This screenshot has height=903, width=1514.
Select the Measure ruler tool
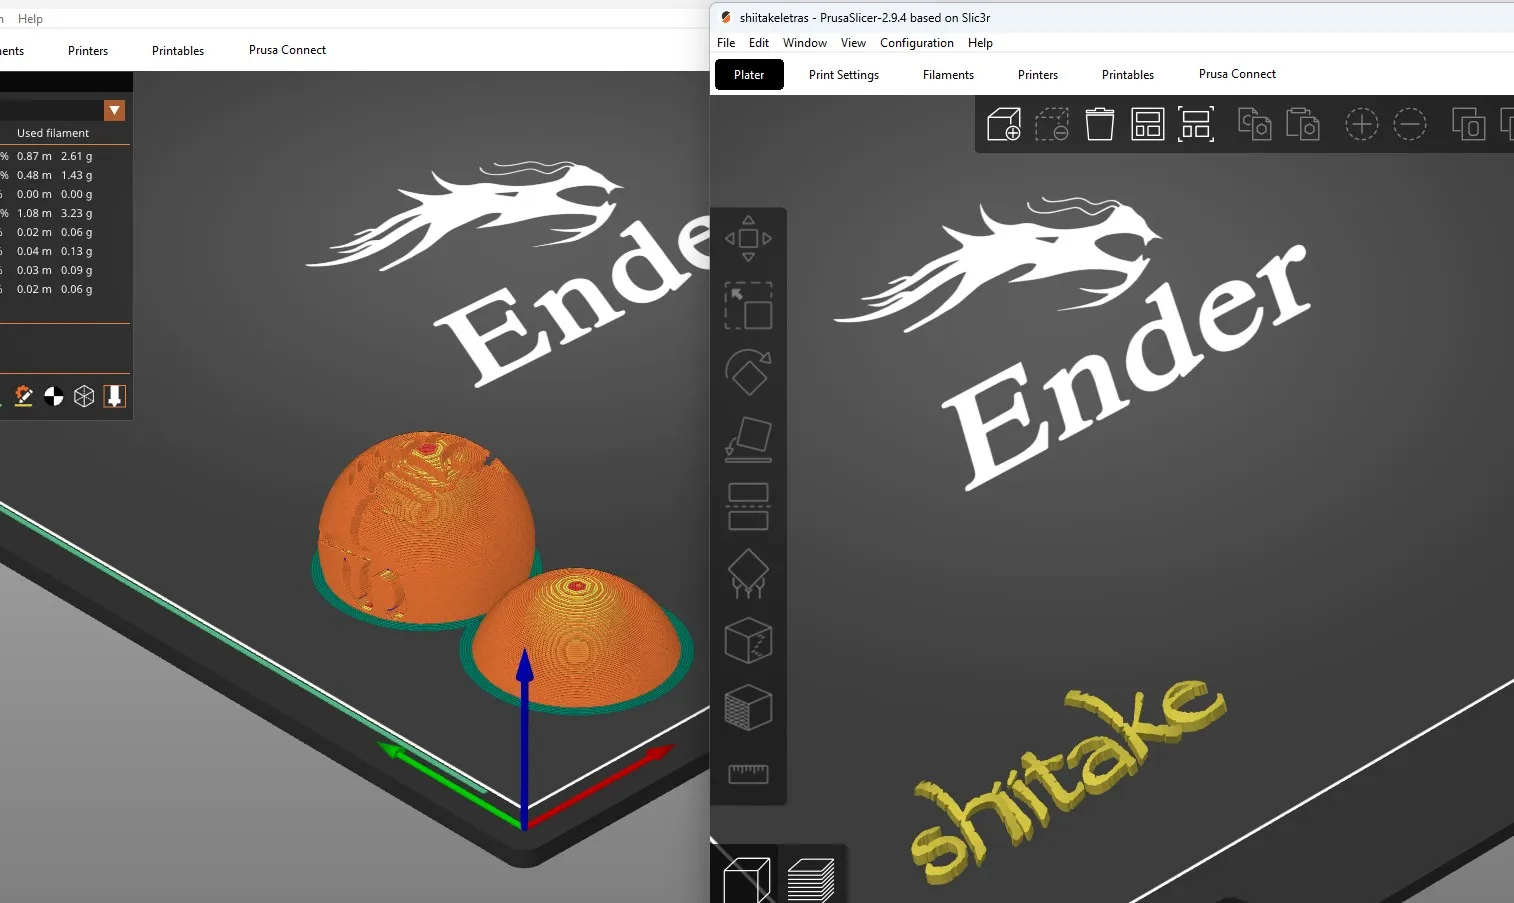(x=748, y=774)
